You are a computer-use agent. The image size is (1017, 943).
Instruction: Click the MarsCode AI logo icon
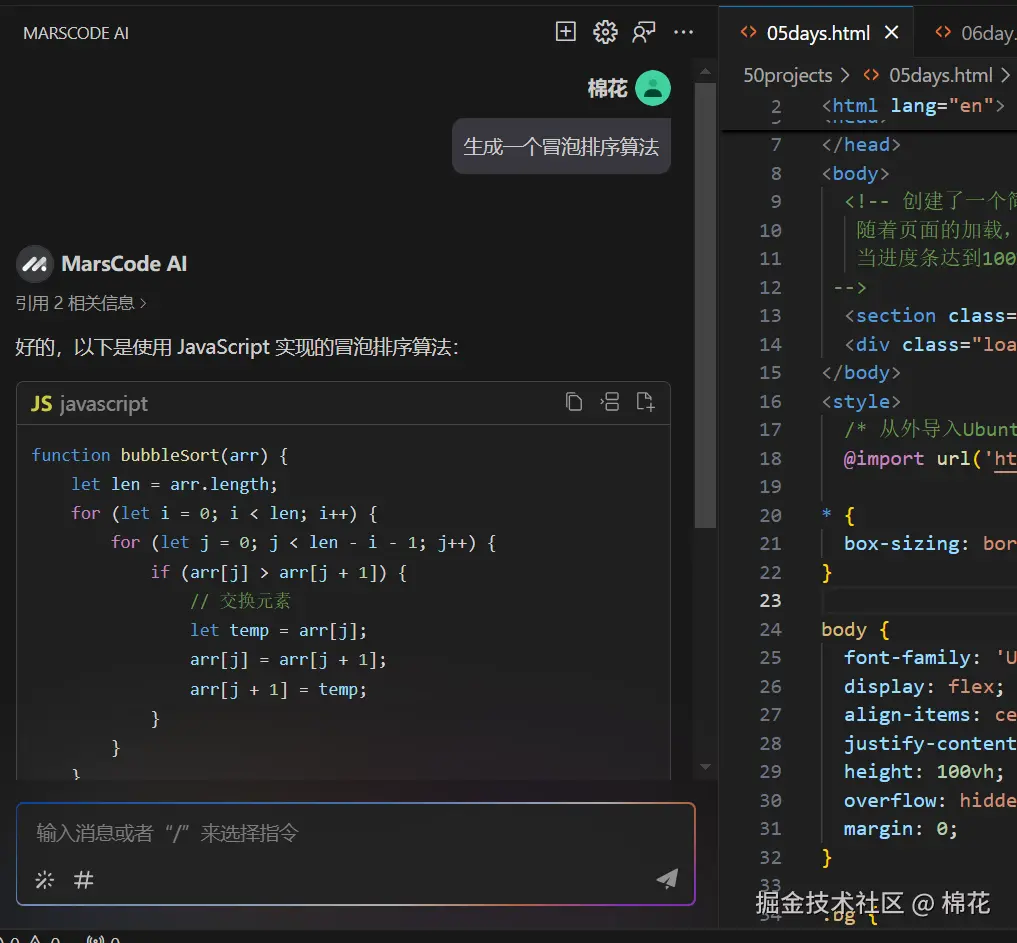coord(34,264)
